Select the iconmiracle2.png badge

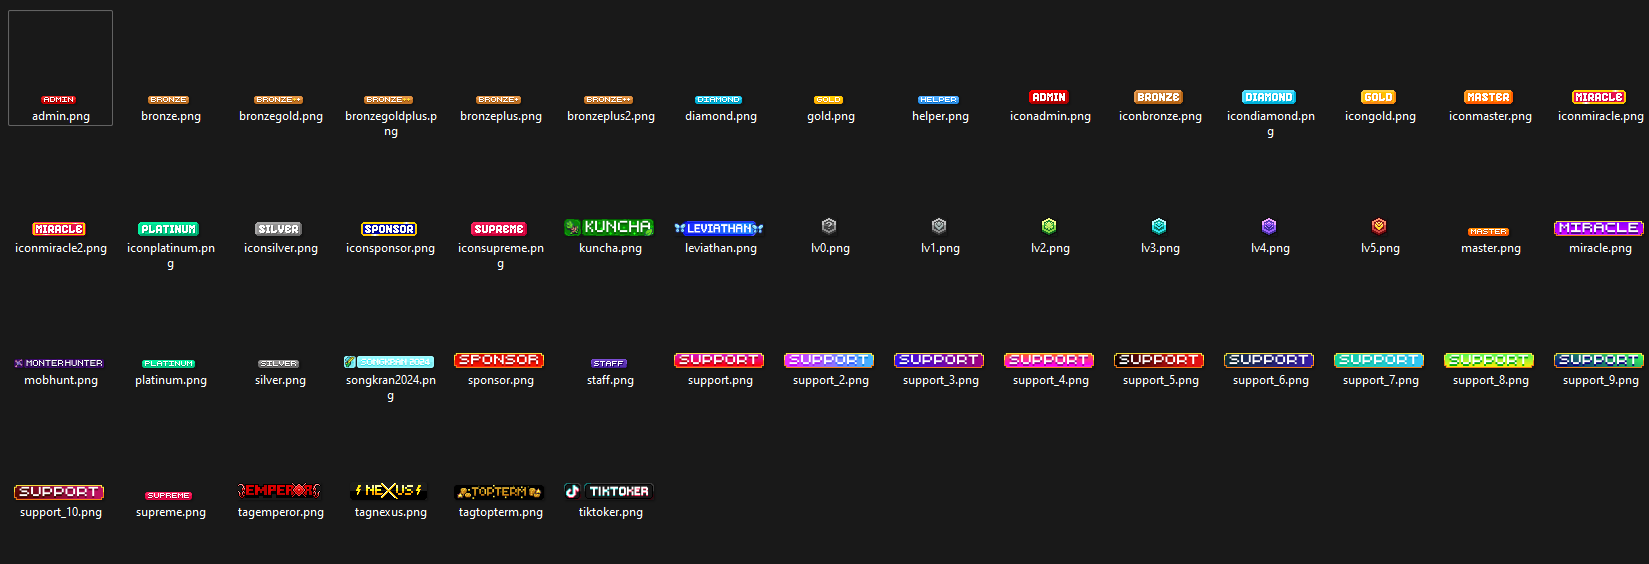[59, 229]
